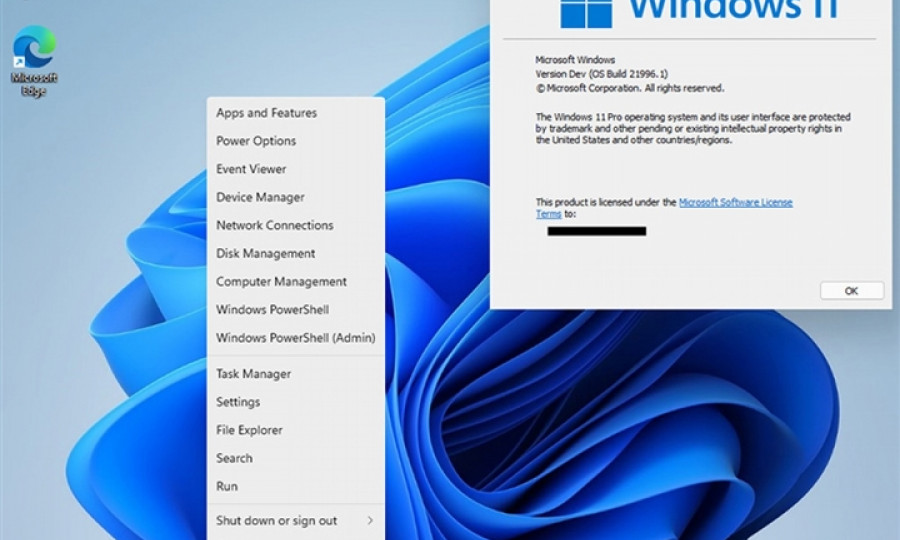This screenshot has height=540, width=900.
Task: Click Search in the context menu
Action: pyautogui.click(x=234, y=458)
